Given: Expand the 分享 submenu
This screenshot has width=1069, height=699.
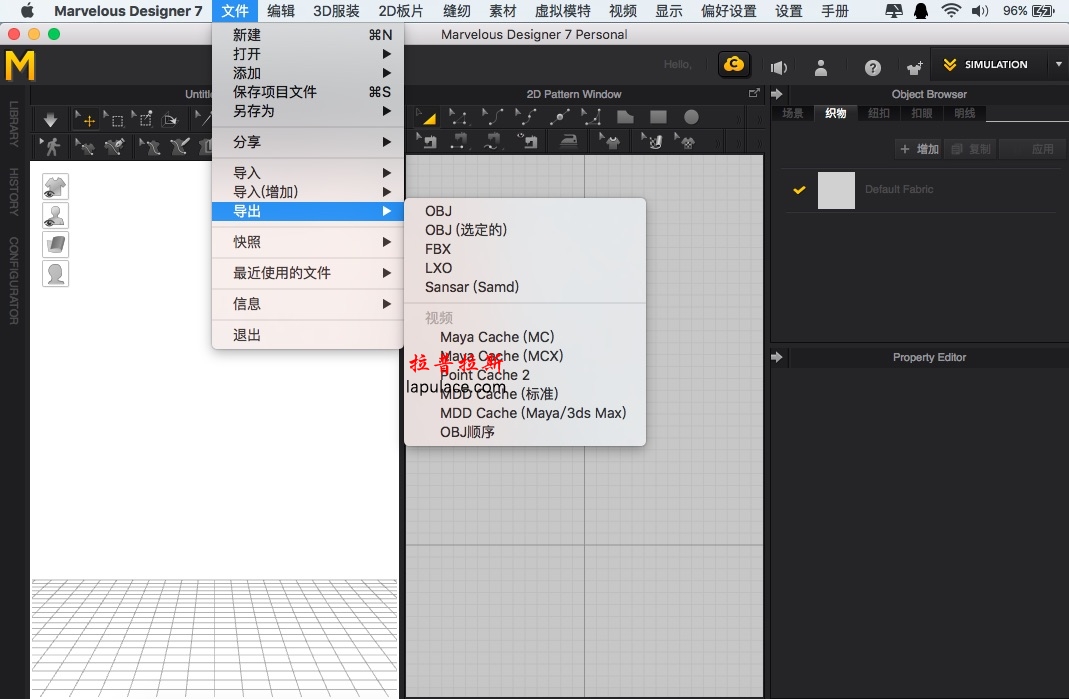Looking at the screenshot, I should [308, 142].
